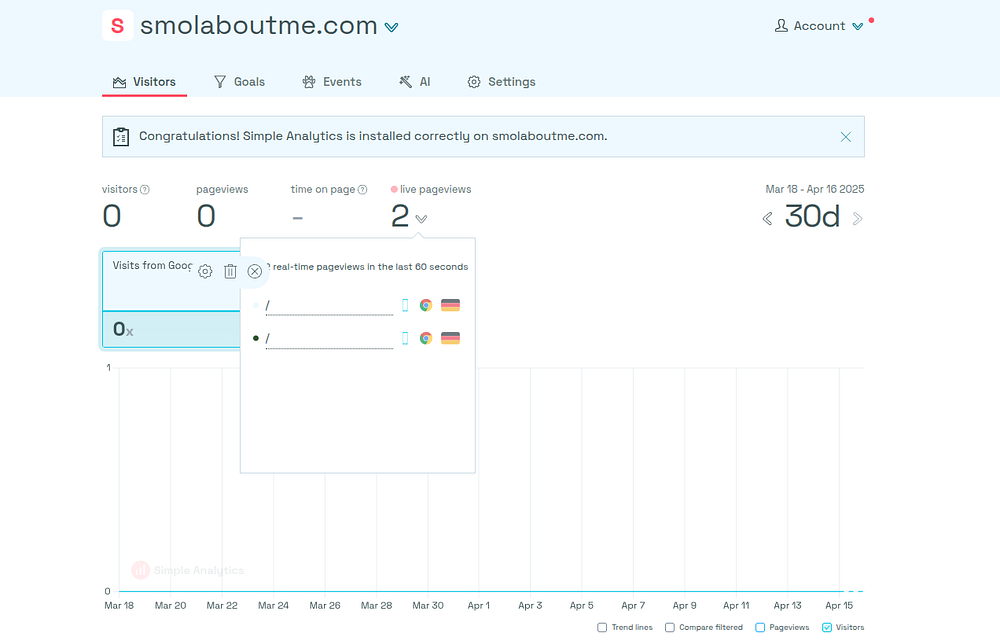Click the second live pageview path /

click(329, 339)
